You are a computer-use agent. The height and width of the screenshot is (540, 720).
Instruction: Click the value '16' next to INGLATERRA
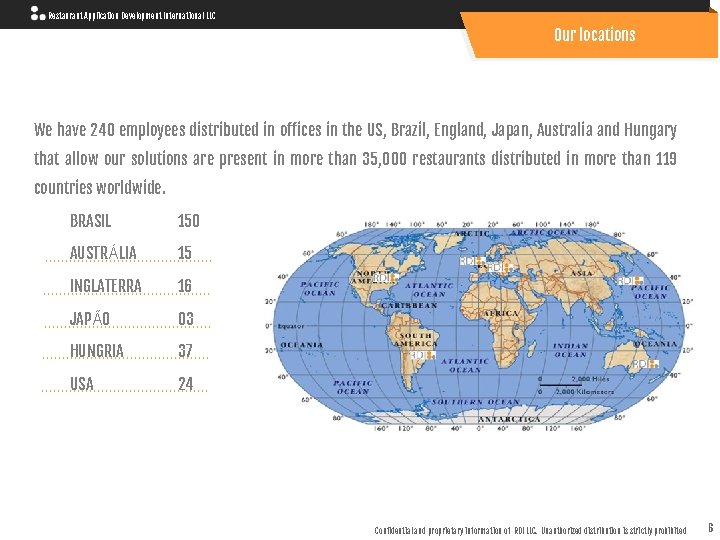coord(185,286)
